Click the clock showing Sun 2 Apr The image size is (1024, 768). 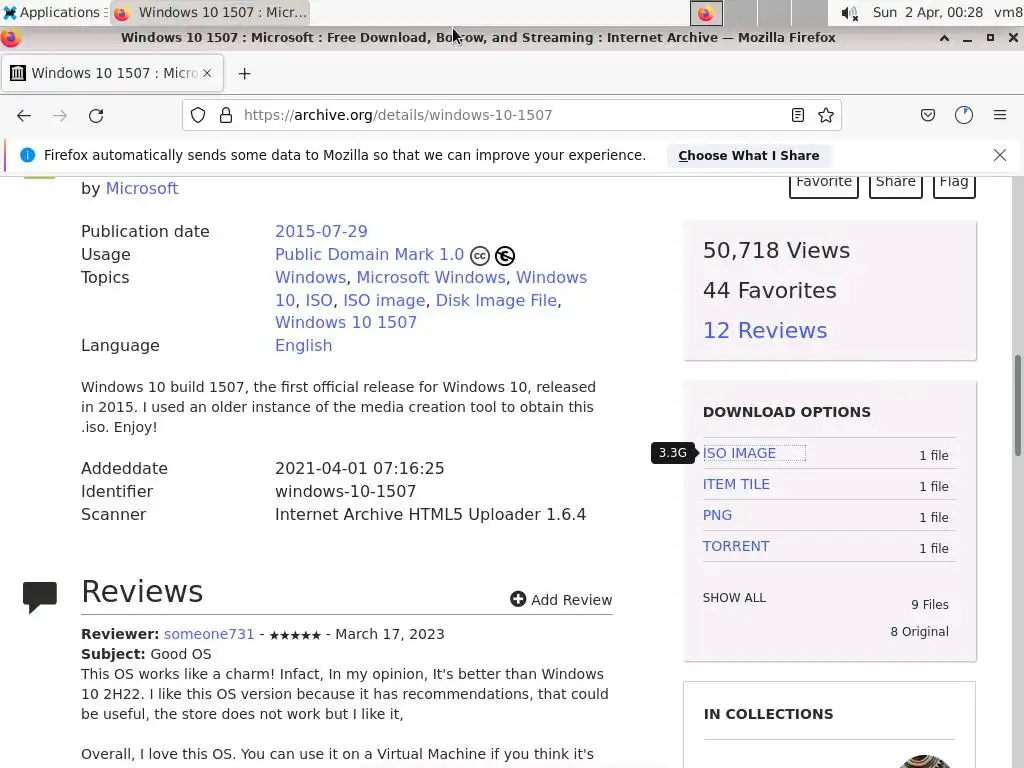(x=927, y=12)
